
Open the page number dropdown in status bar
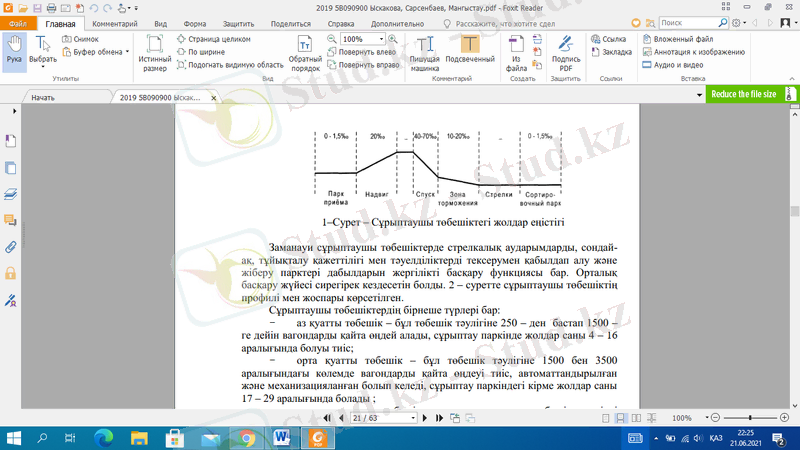[412, 418]
